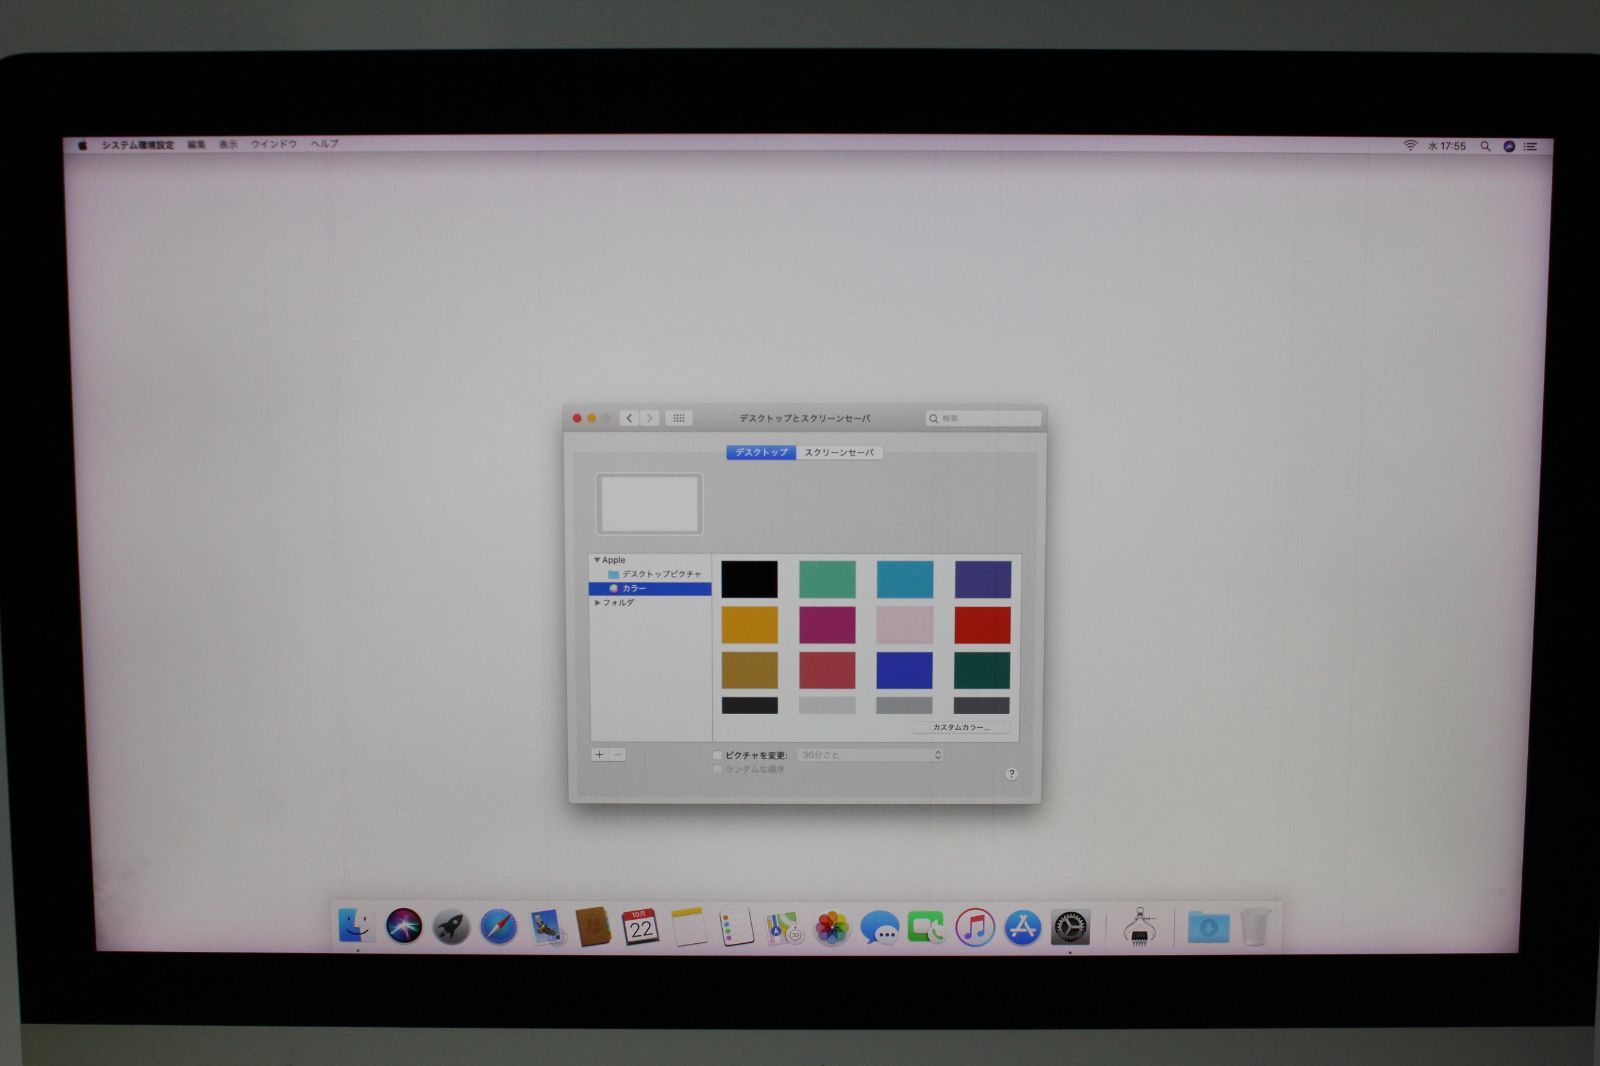Open the ウインドウ menu in menu bar

coord(273,144)
